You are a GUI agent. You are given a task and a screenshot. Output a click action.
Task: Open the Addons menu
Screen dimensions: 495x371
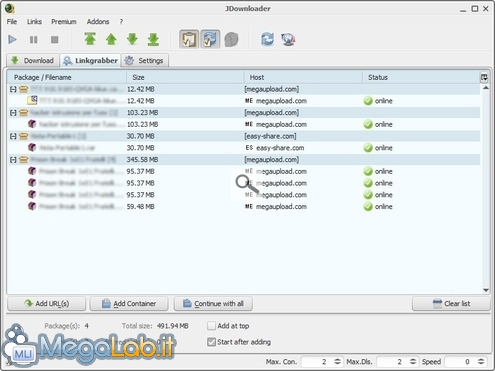(98, 22)
